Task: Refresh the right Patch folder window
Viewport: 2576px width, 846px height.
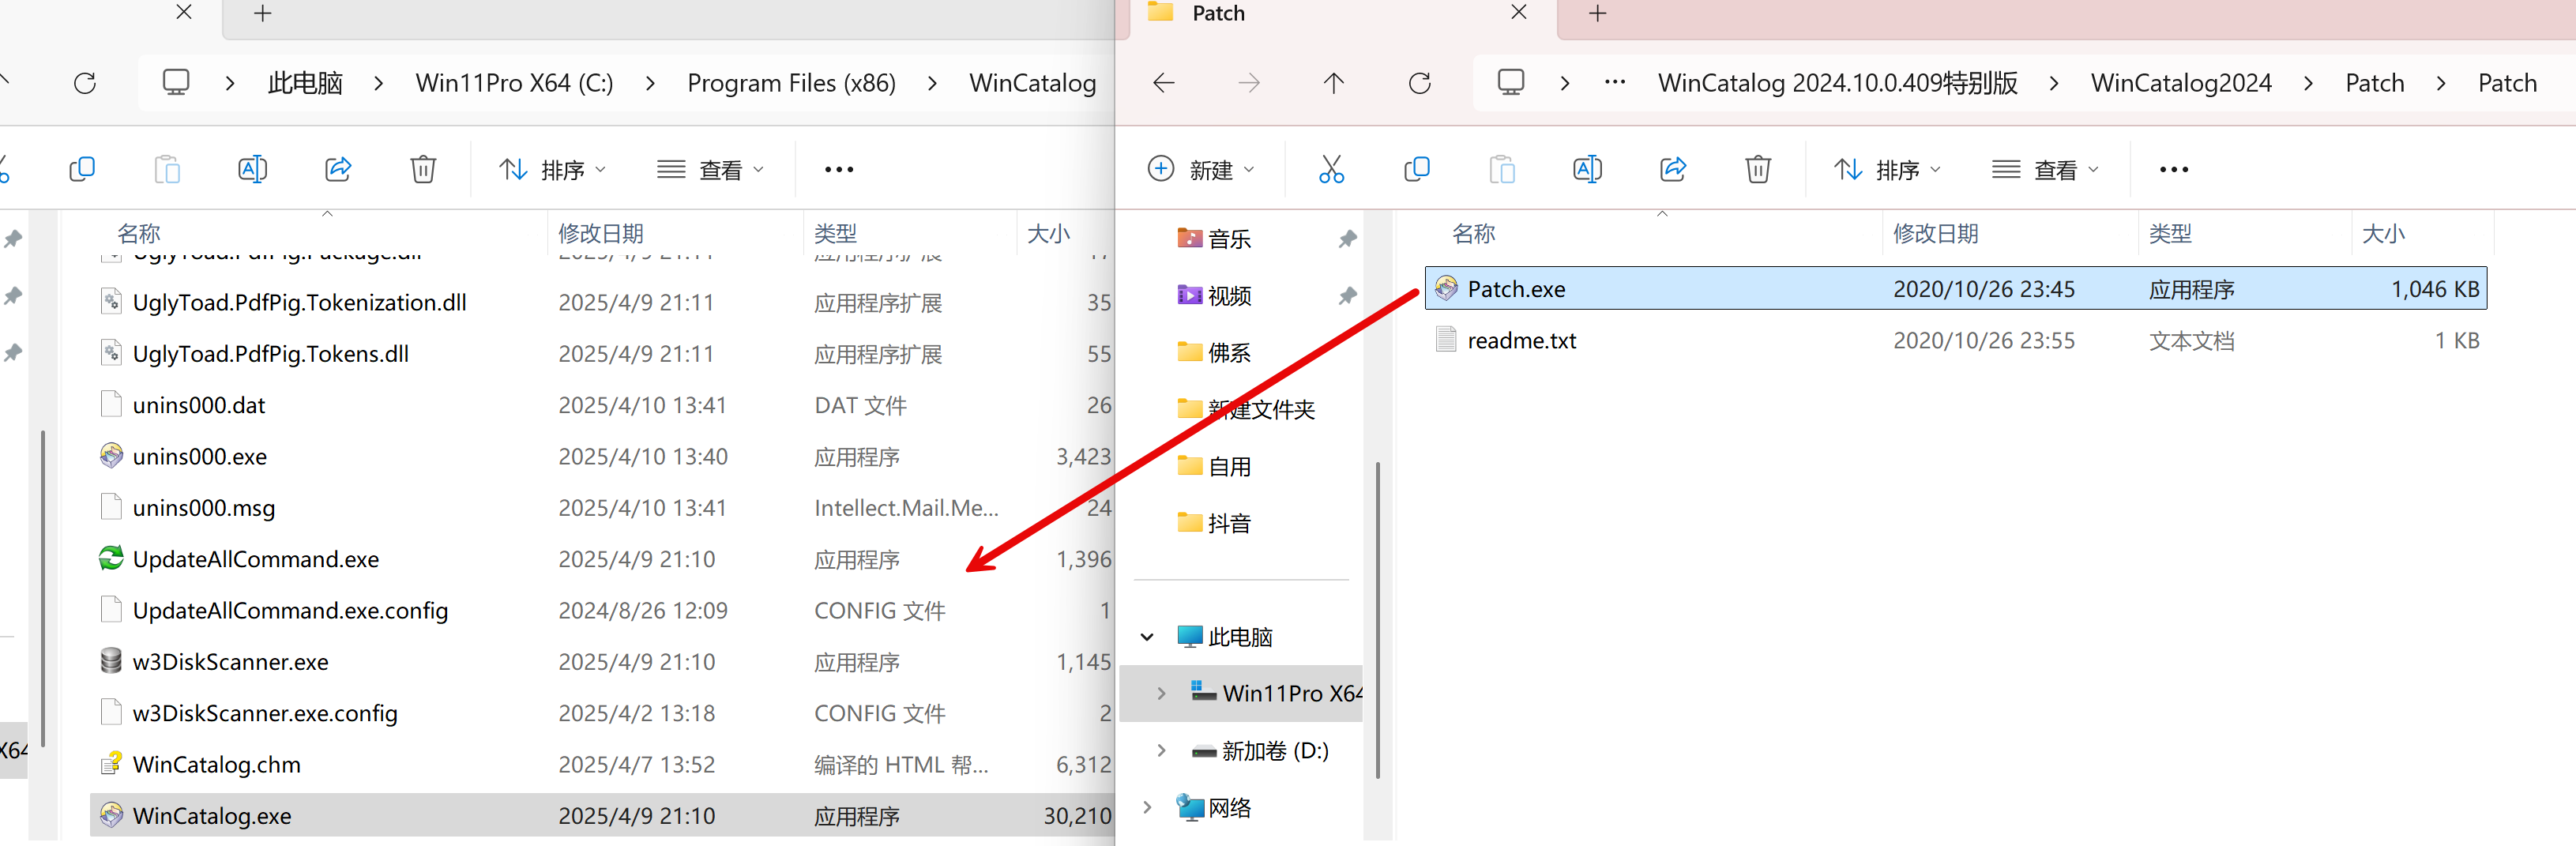Action: (x=1419, y=83)
